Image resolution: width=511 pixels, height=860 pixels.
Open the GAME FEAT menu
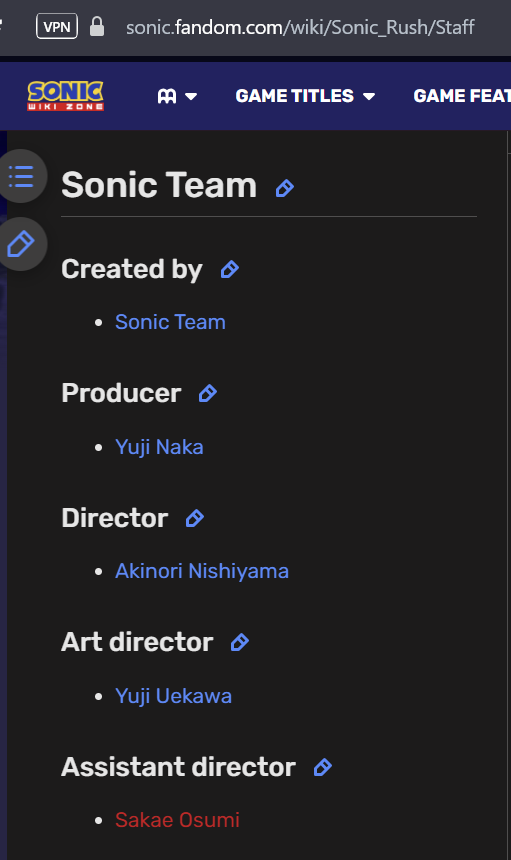[462, 96]
